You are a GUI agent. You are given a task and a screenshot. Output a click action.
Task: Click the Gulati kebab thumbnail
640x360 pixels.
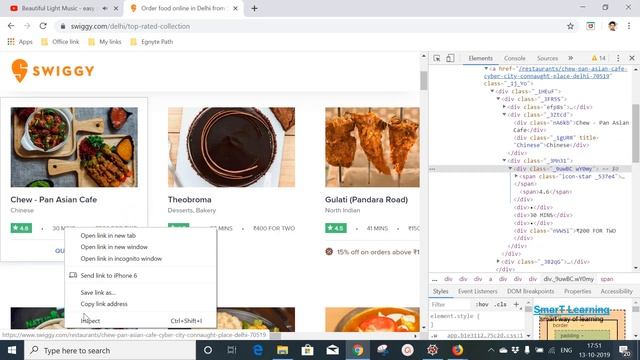(x=372, y=147)
